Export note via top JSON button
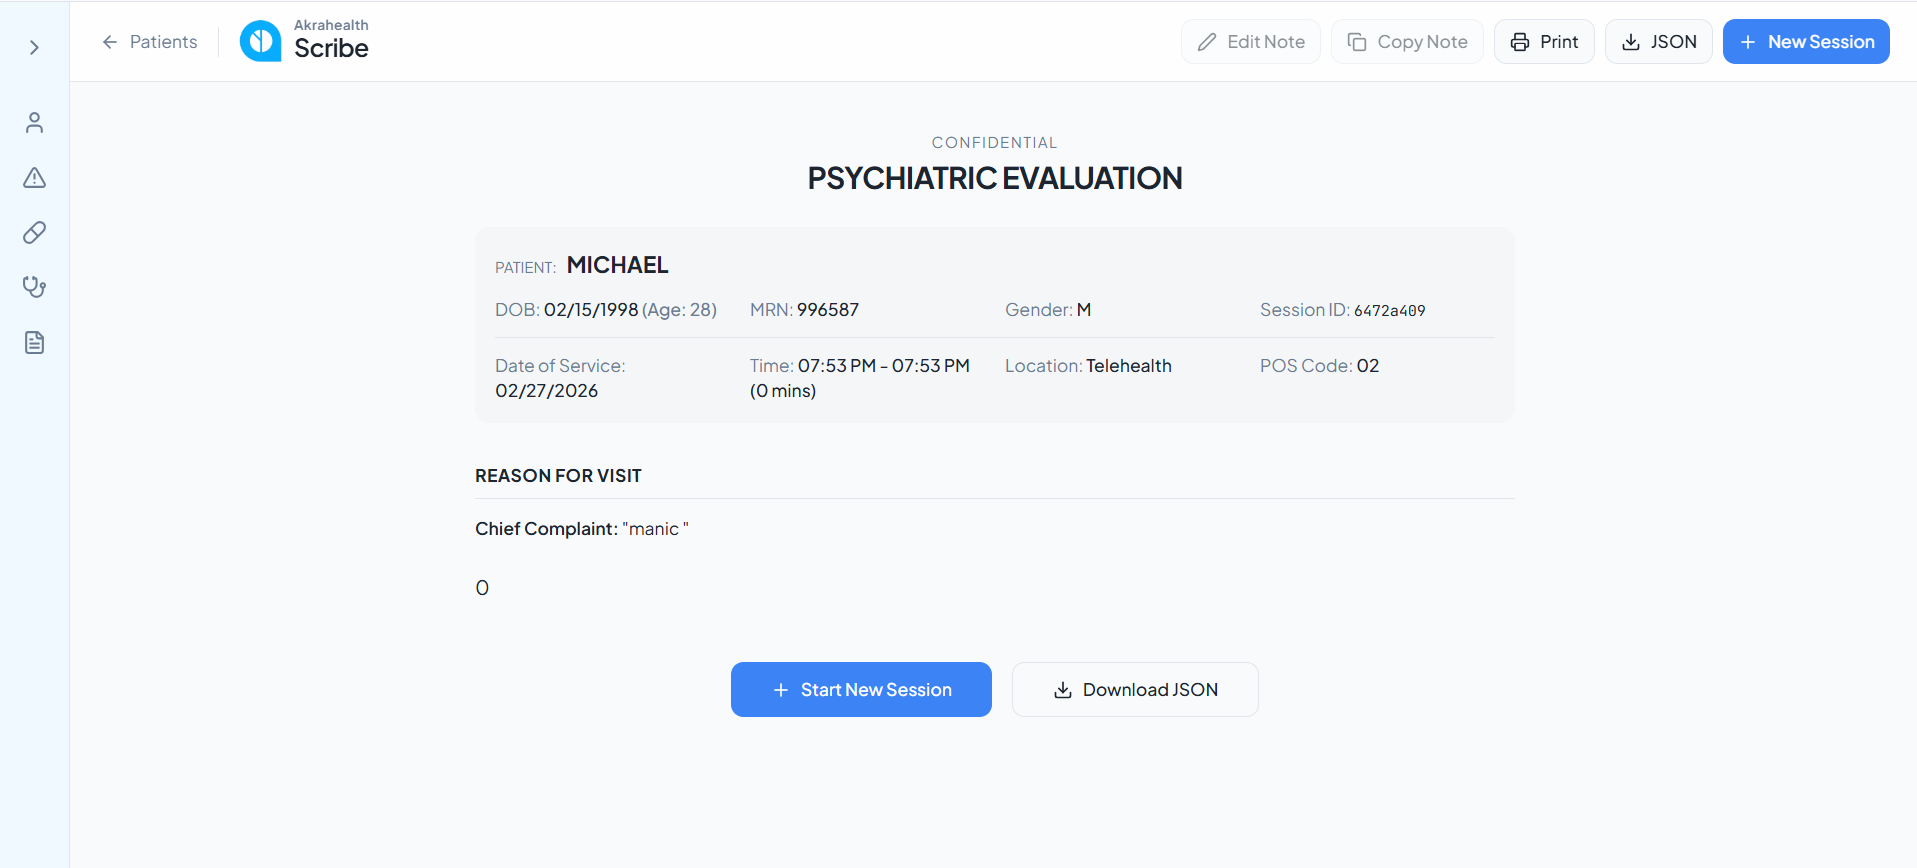 [x=1659, y=42]
